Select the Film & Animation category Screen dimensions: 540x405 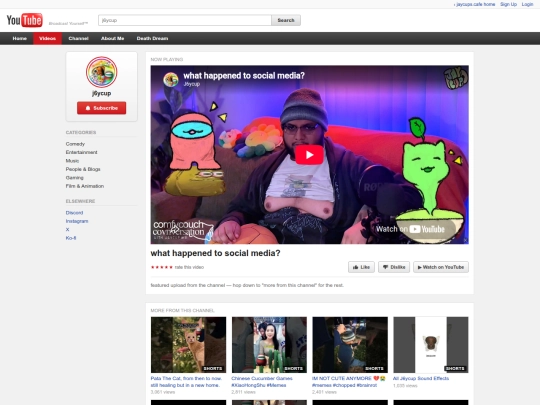[85, 186]
